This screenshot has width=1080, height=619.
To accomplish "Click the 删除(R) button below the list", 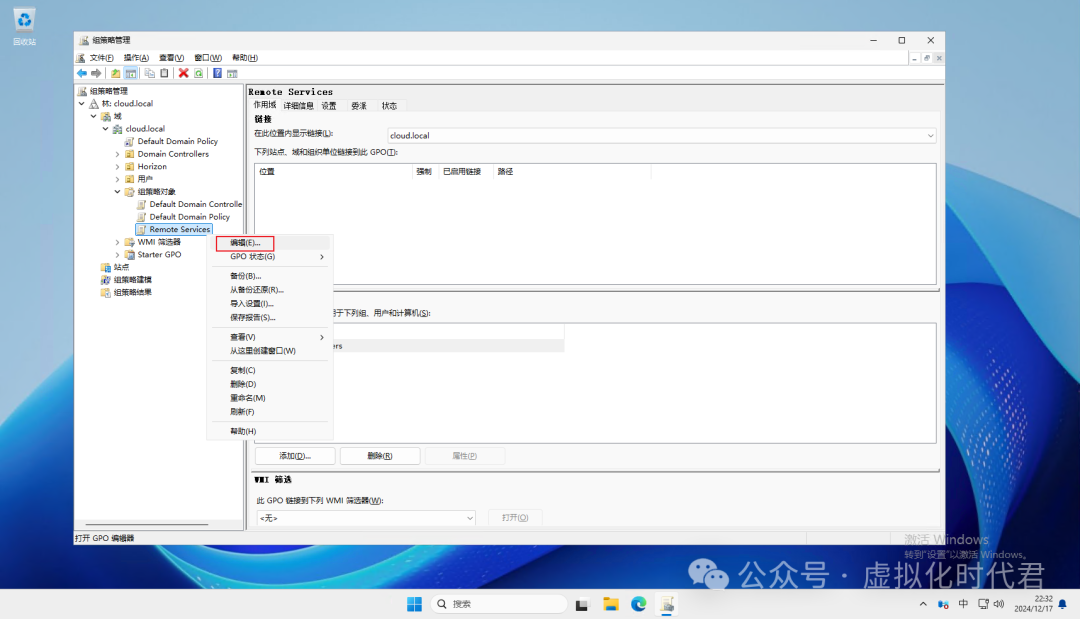I will [379, 456].
